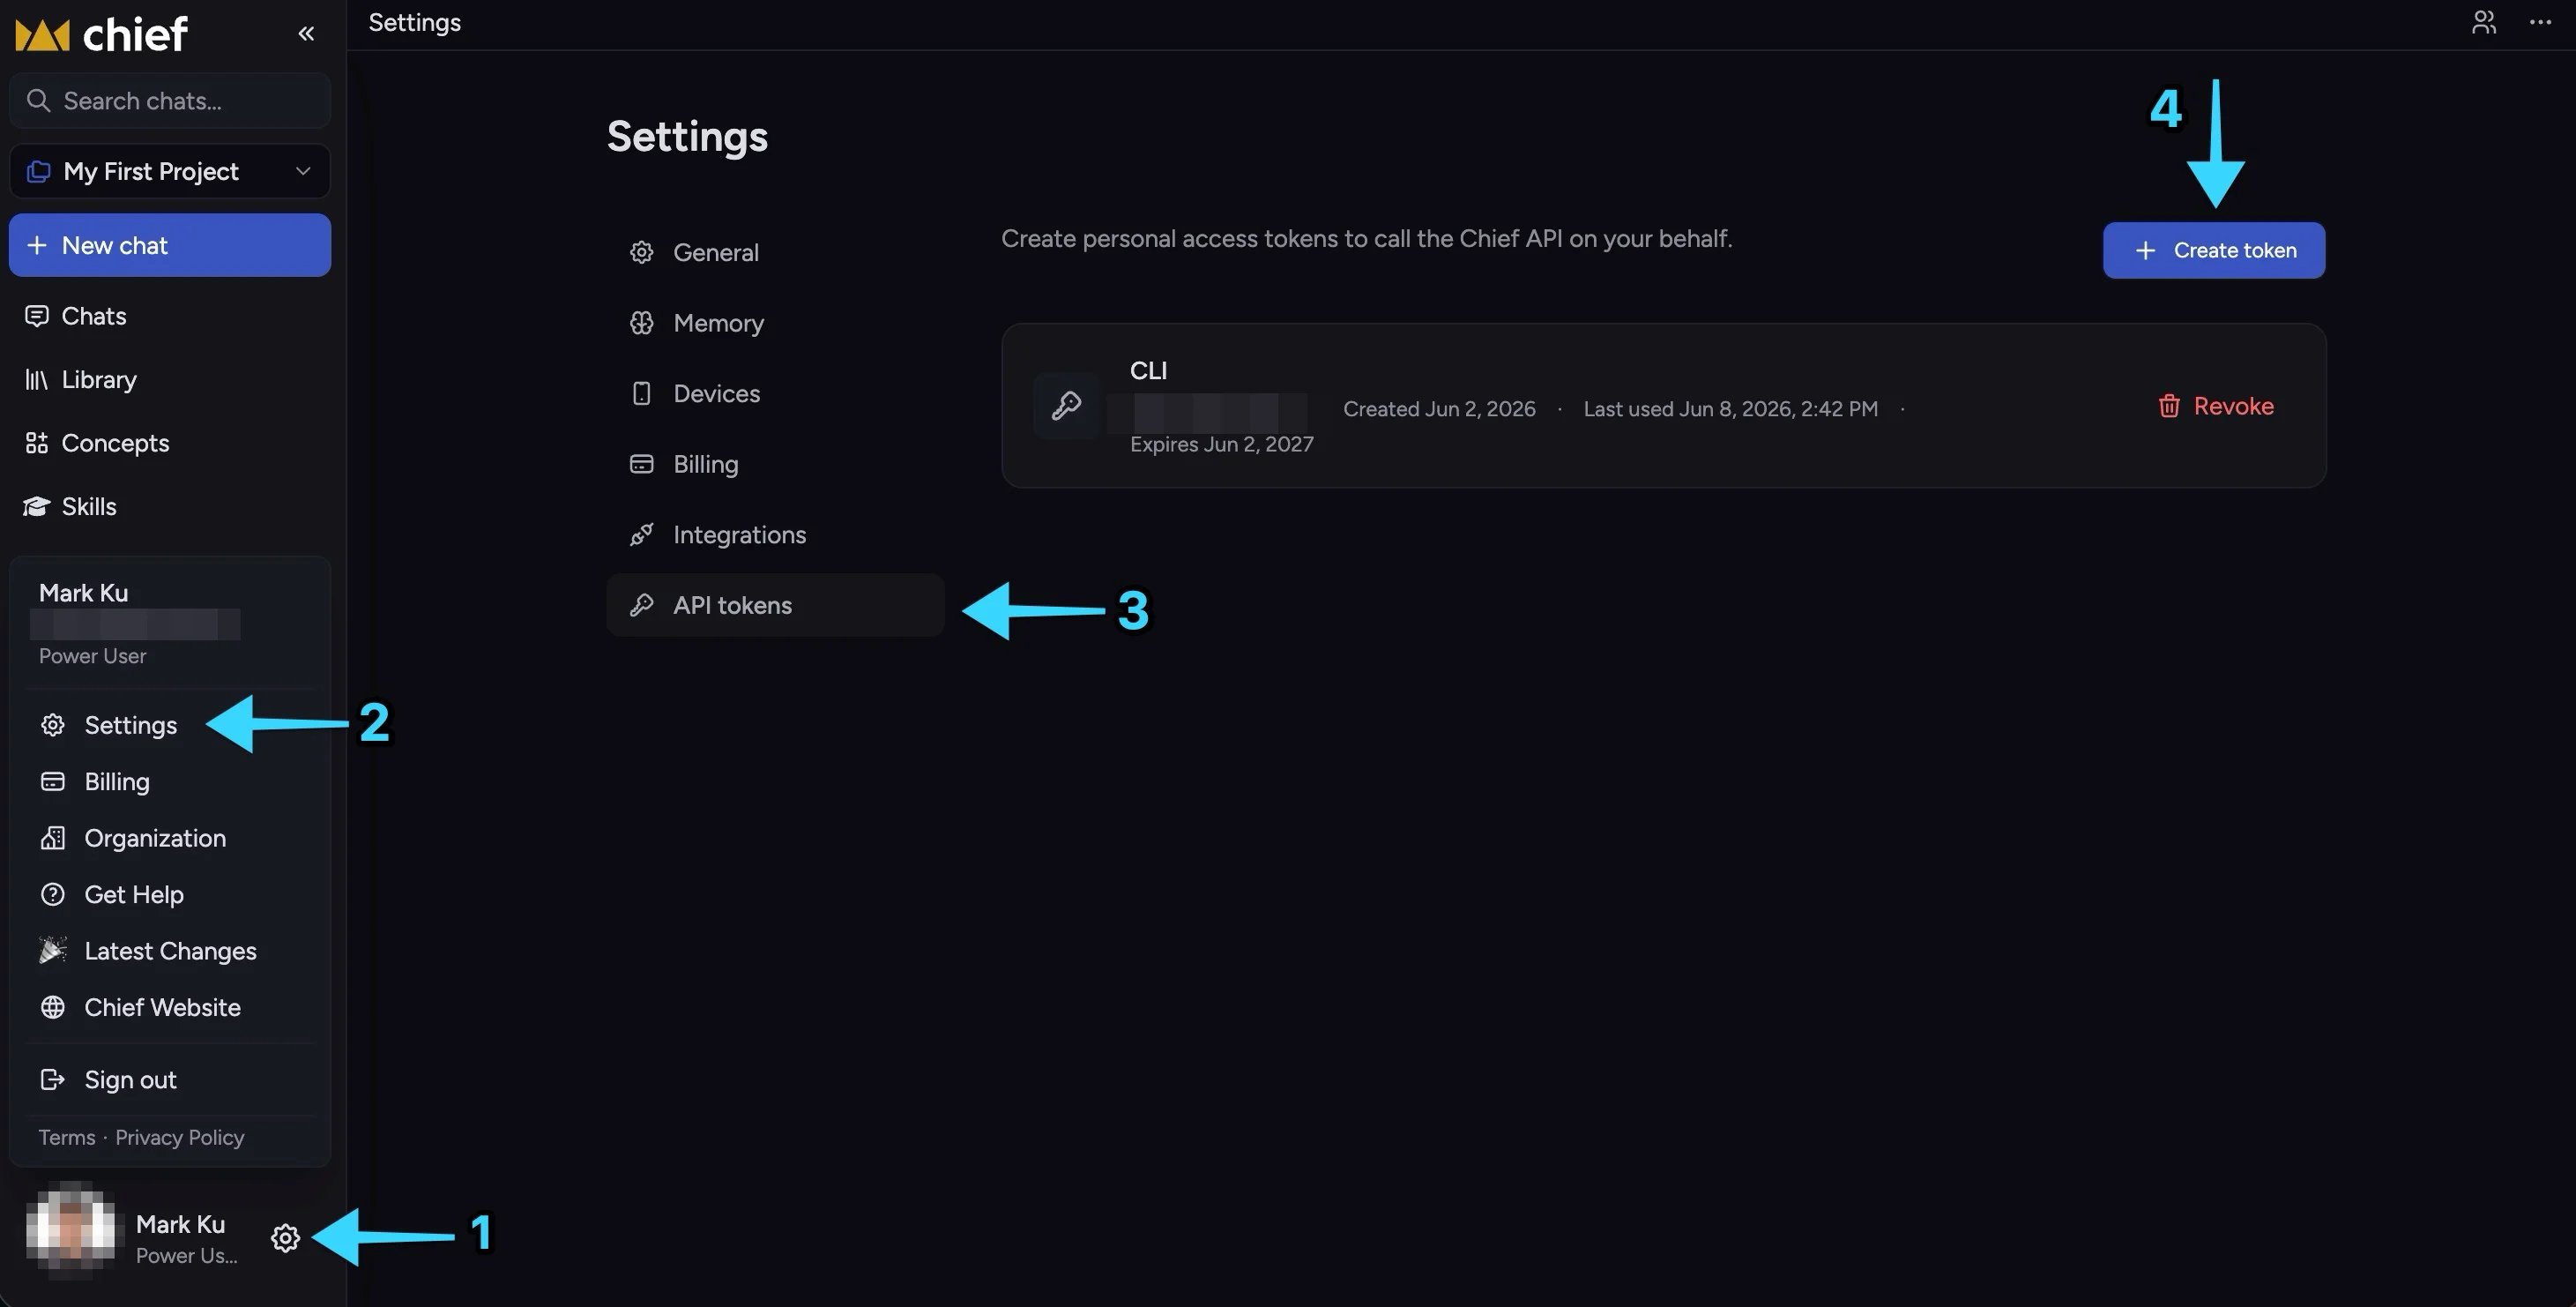2576x1307 pixels.
Task: Click the CLI token name
Action: tap(1149, 371)
